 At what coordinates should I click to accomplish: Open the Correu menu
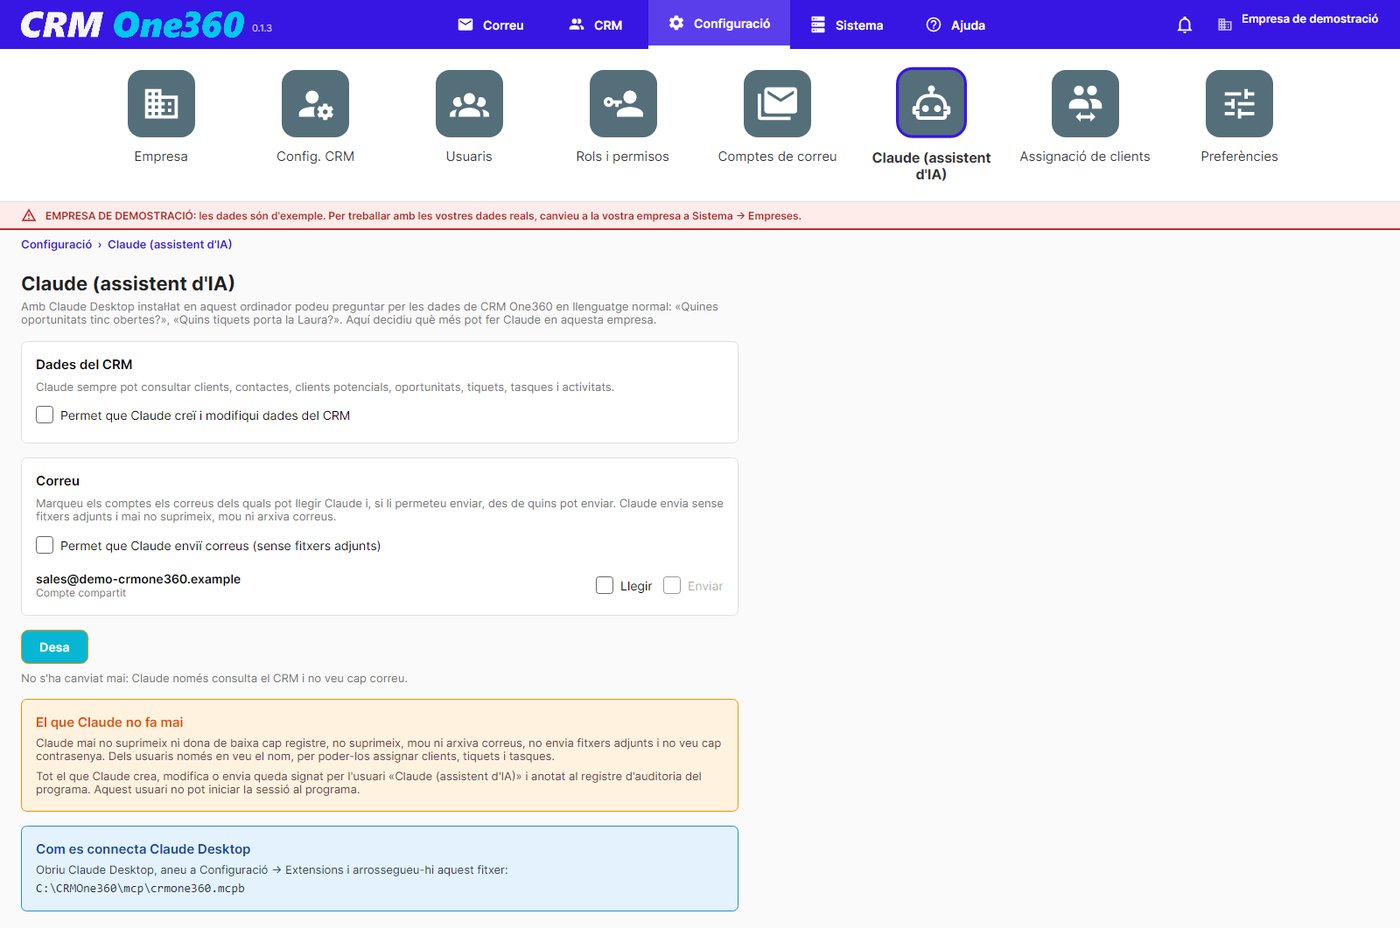tap(491, 25)
